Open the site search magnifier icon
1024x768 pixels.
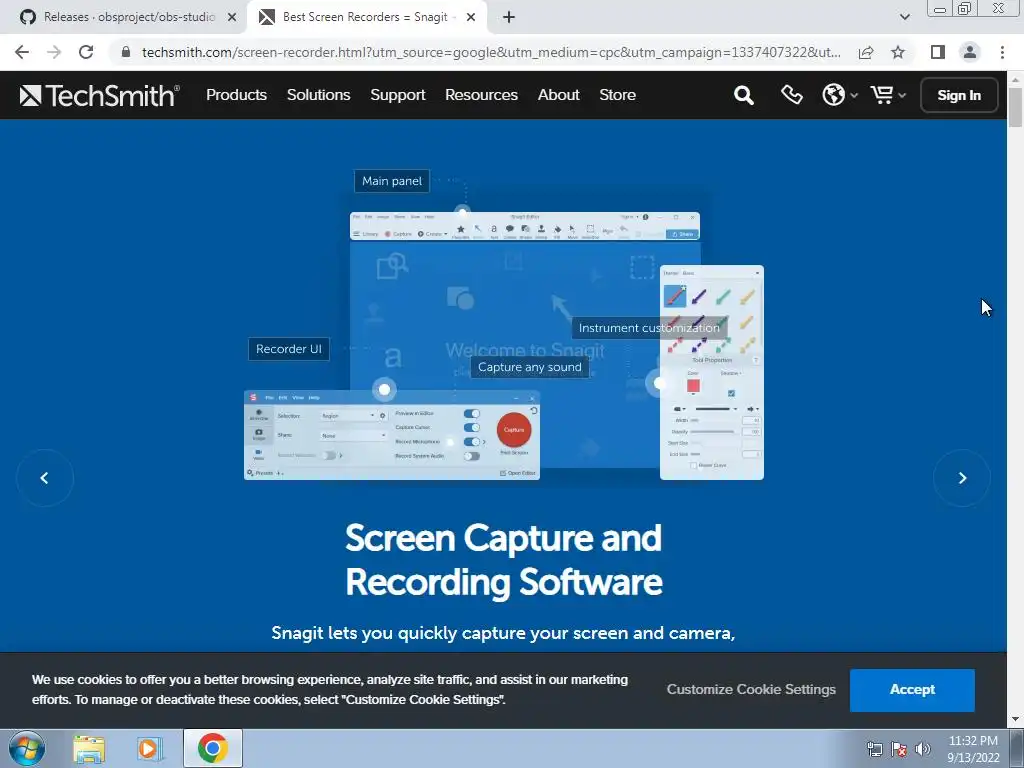click(x=743, y=95)
